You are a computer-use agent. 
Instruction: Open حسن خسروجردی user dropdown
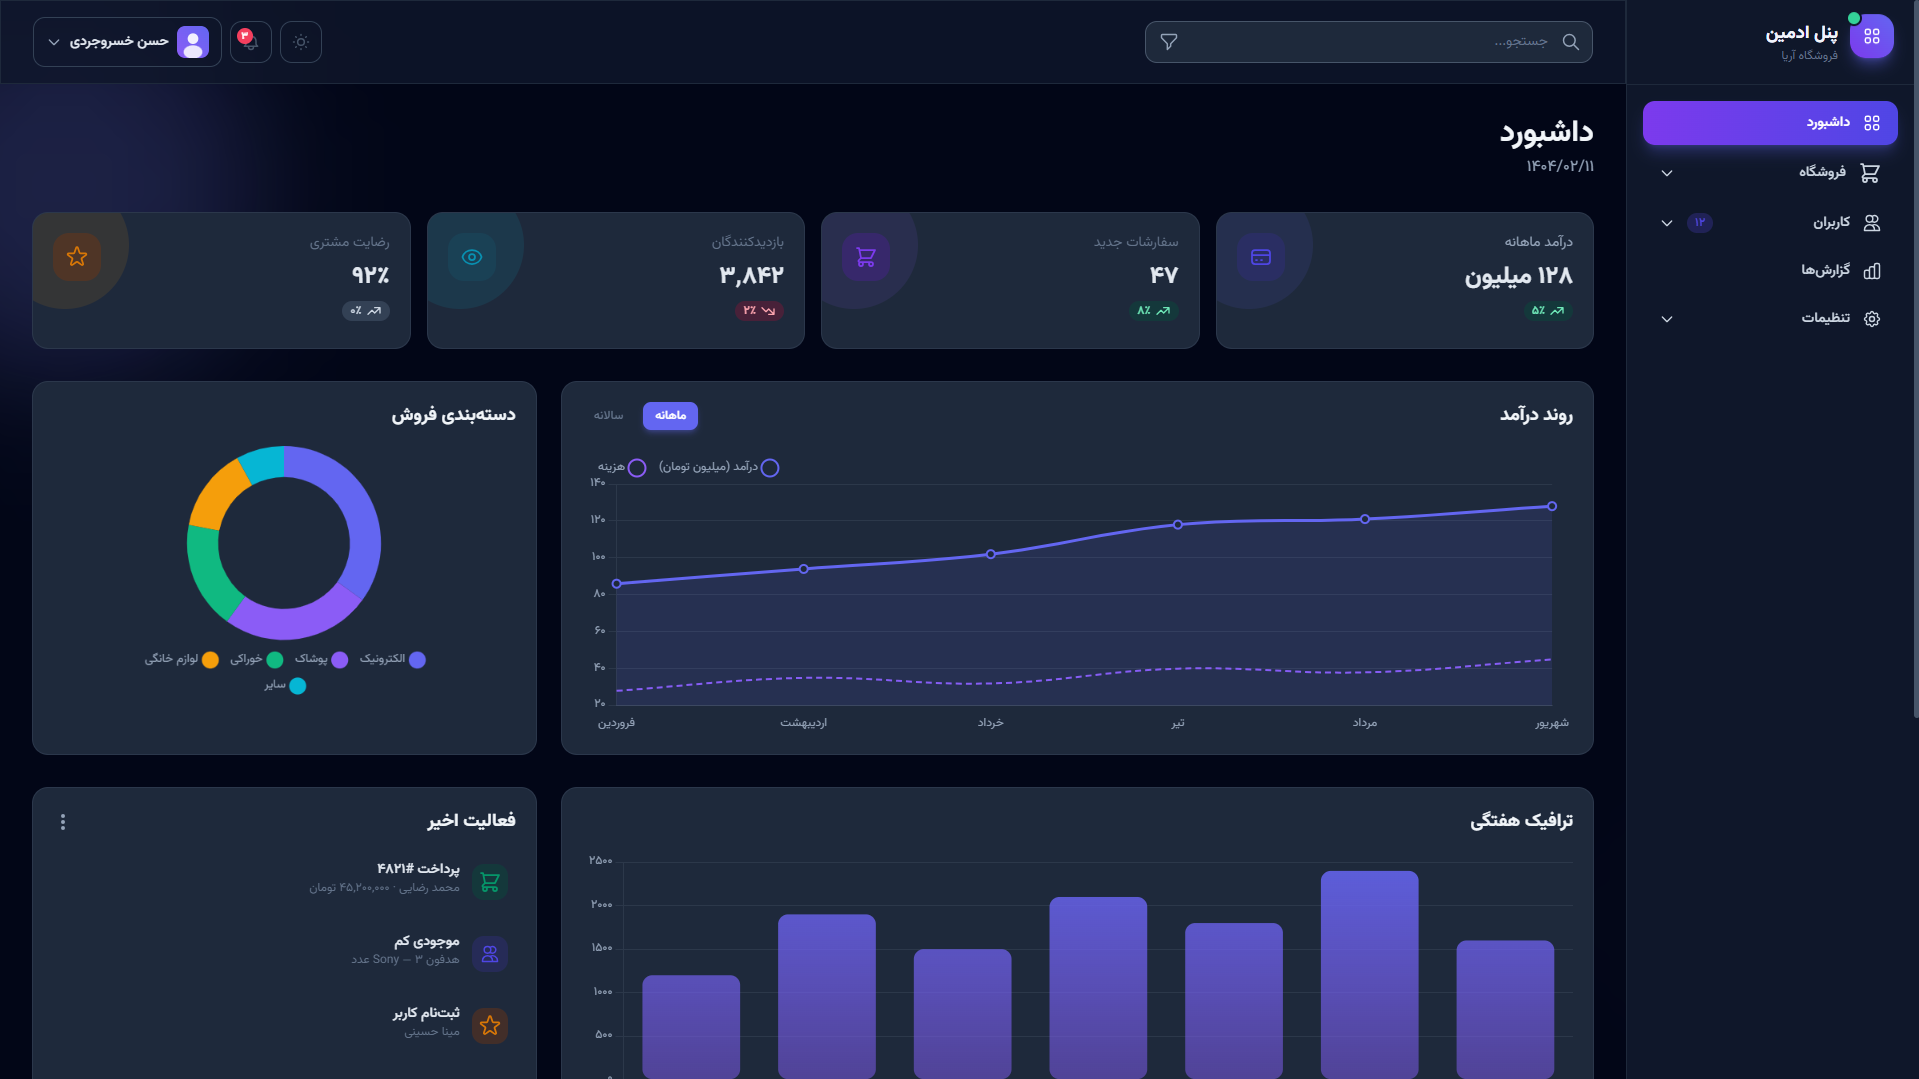click(x=127, y=42)
